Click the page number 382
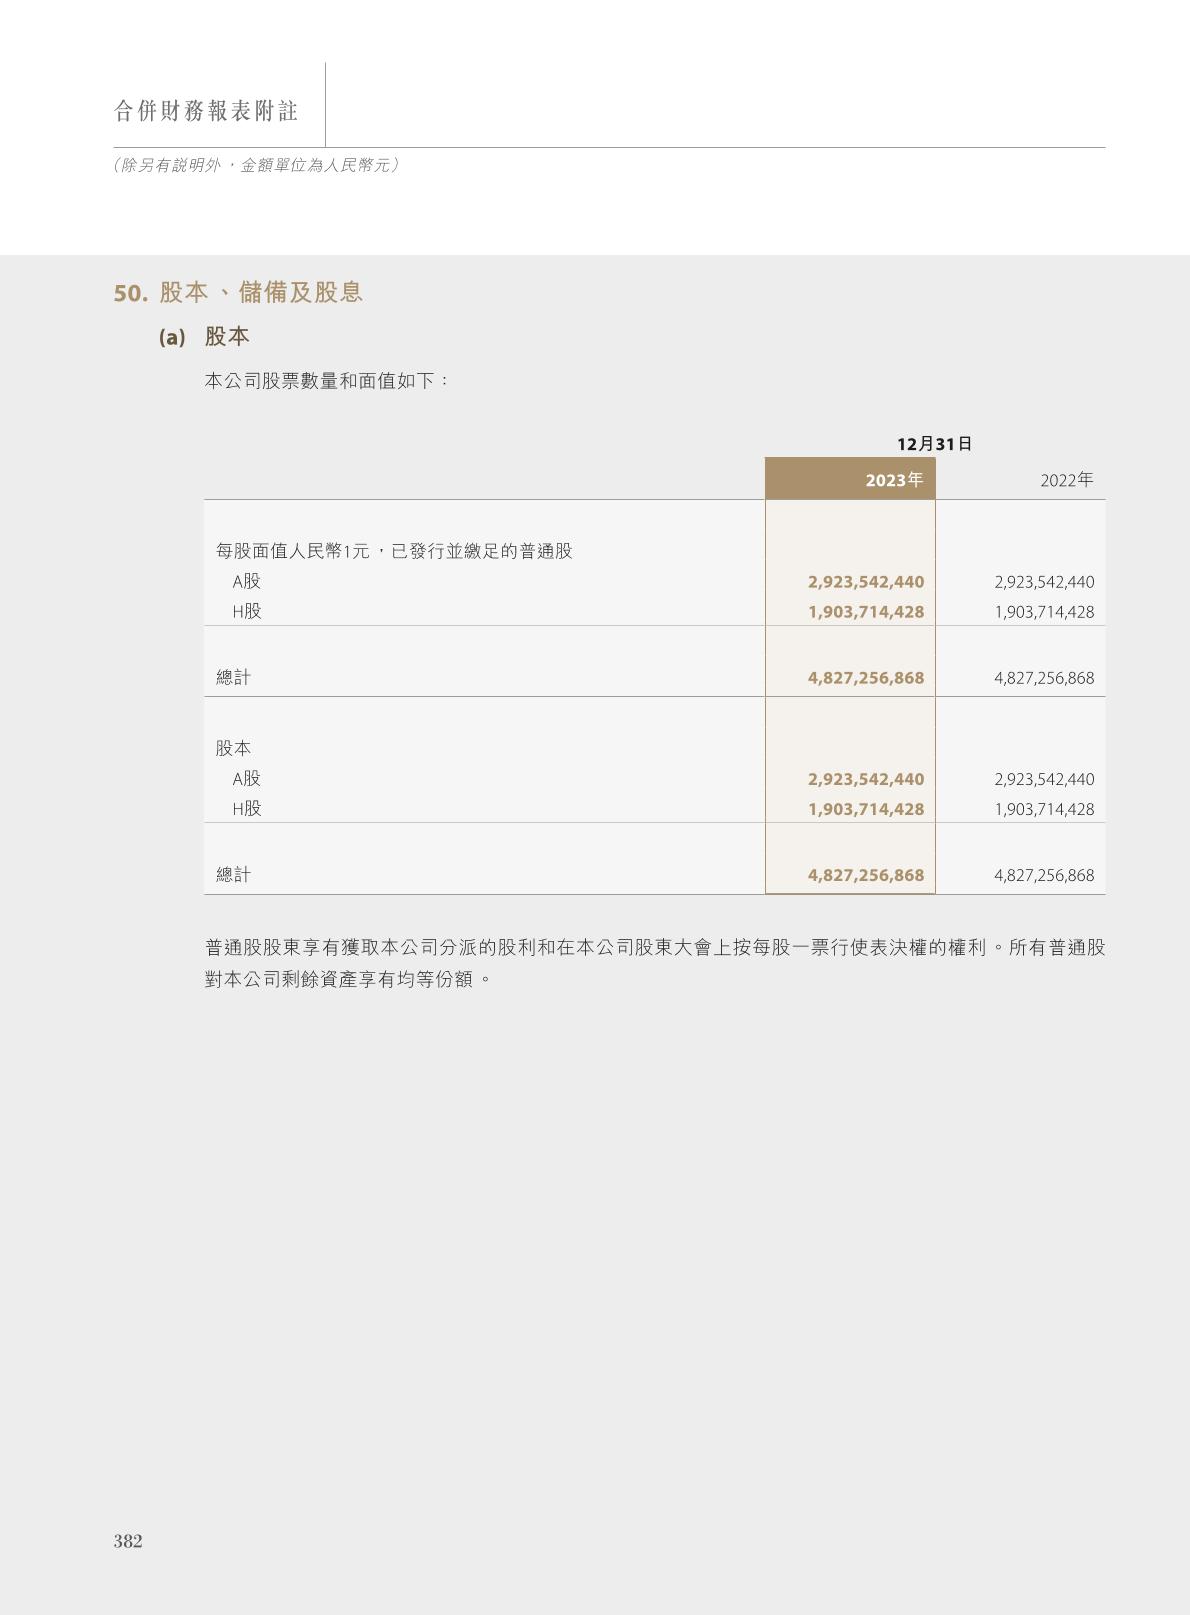Screen dimensions: 1190x1615 (x=128, y=1541)
